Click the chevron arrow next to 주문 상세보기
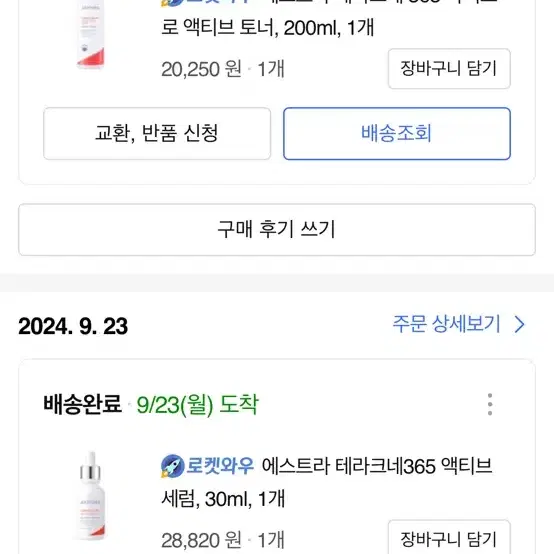This screenshot has width=554, height=554. [x=519, y=324]
